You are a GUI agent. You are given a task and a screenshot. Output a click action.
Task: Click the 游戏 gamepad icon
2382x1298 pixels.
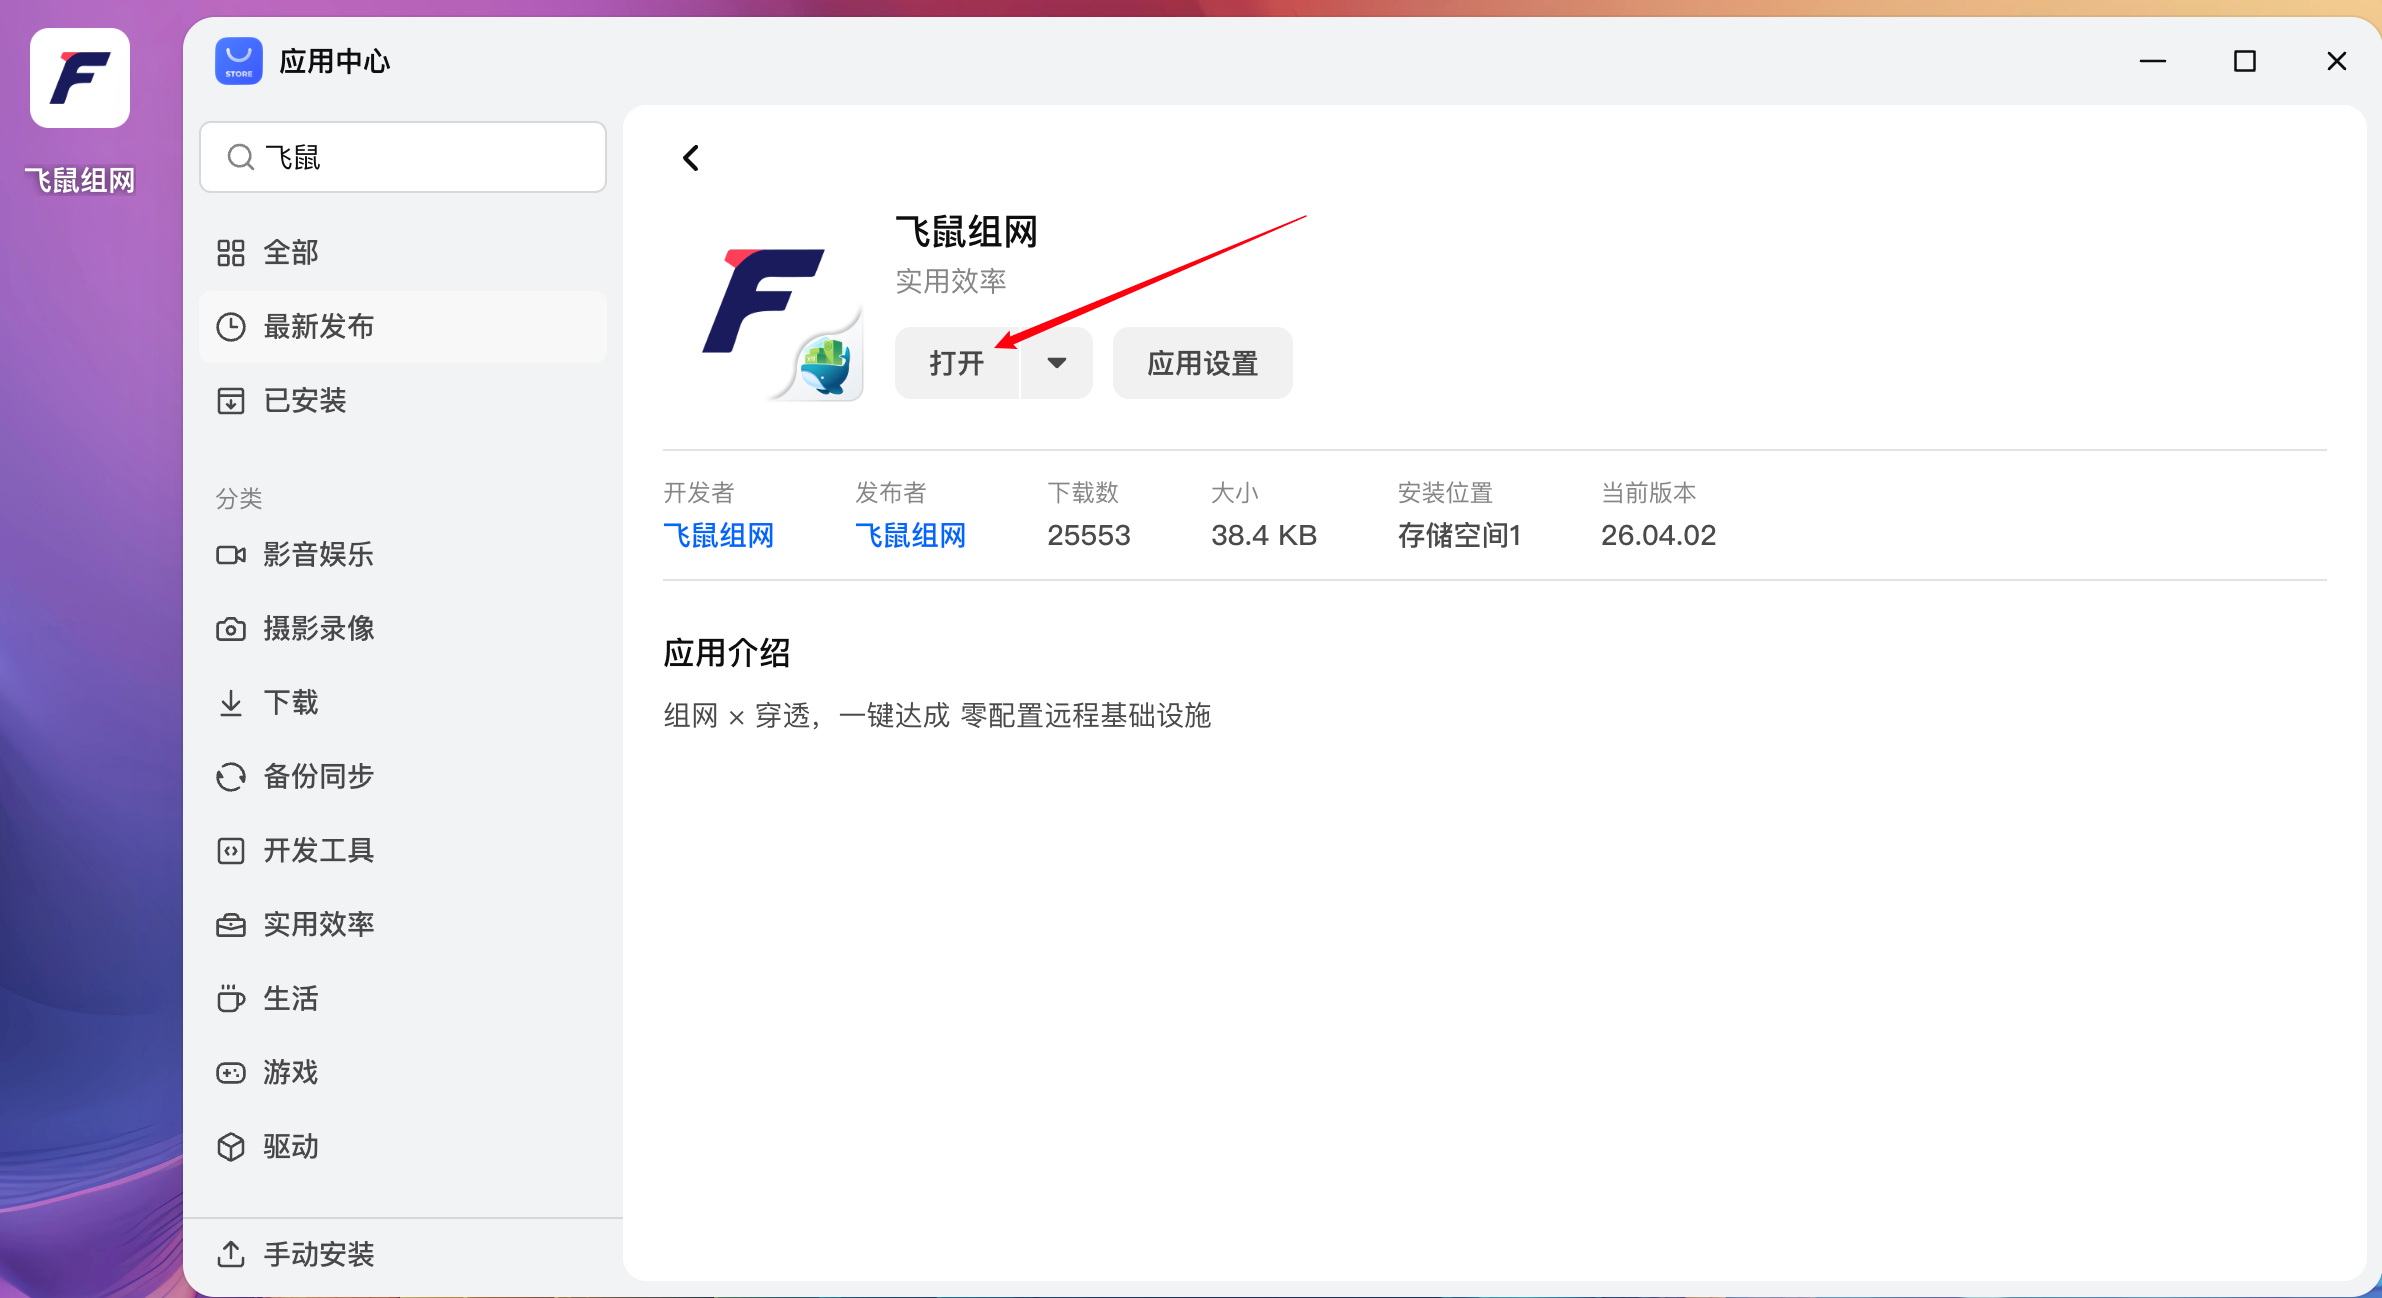point(231,1073)
